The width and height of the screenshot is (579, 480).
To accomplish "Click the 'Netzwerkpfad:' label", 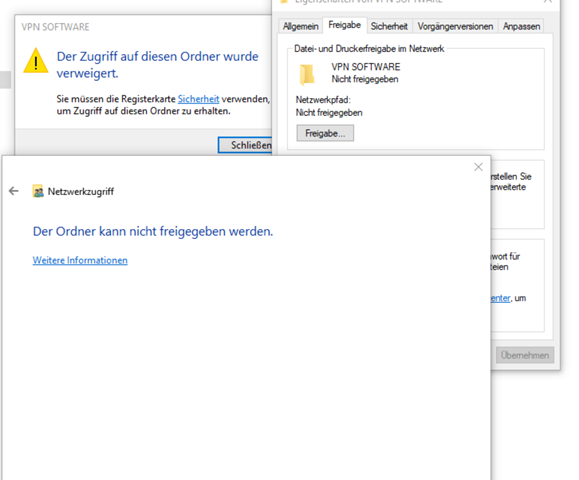I will pyautogui.click(x=323, y=100).
